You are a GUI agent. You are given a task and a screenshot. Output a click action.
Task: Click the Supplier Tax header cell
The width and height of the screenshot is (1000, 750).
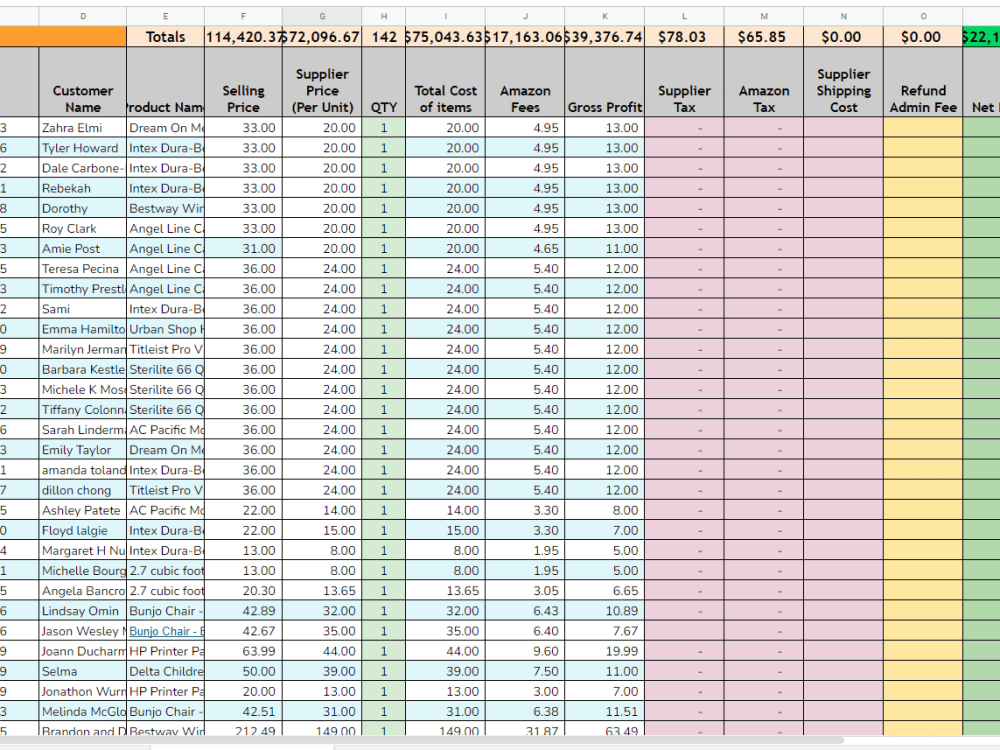pyautogui.click(x=684, y=82)
